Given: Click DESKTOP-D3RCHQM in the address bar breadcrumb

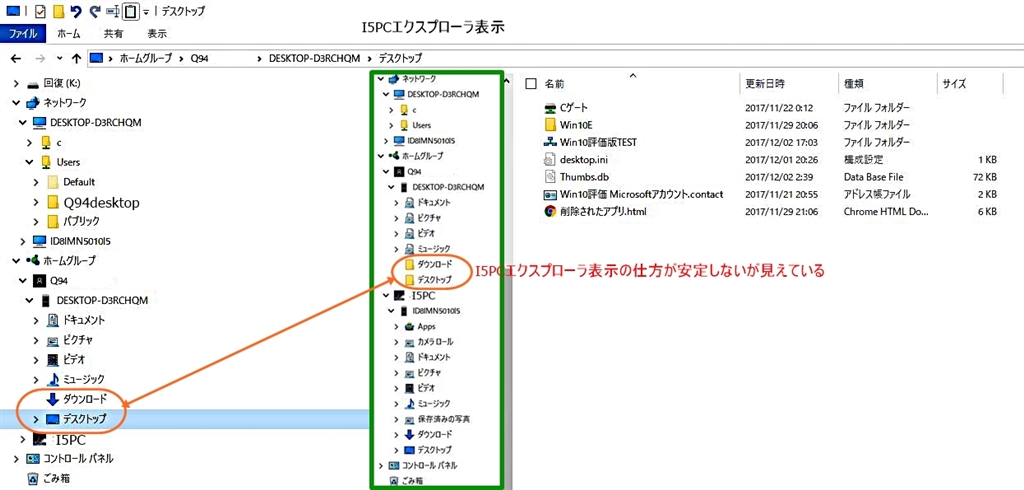Looking at the screenshot, I should pos(314,58).
